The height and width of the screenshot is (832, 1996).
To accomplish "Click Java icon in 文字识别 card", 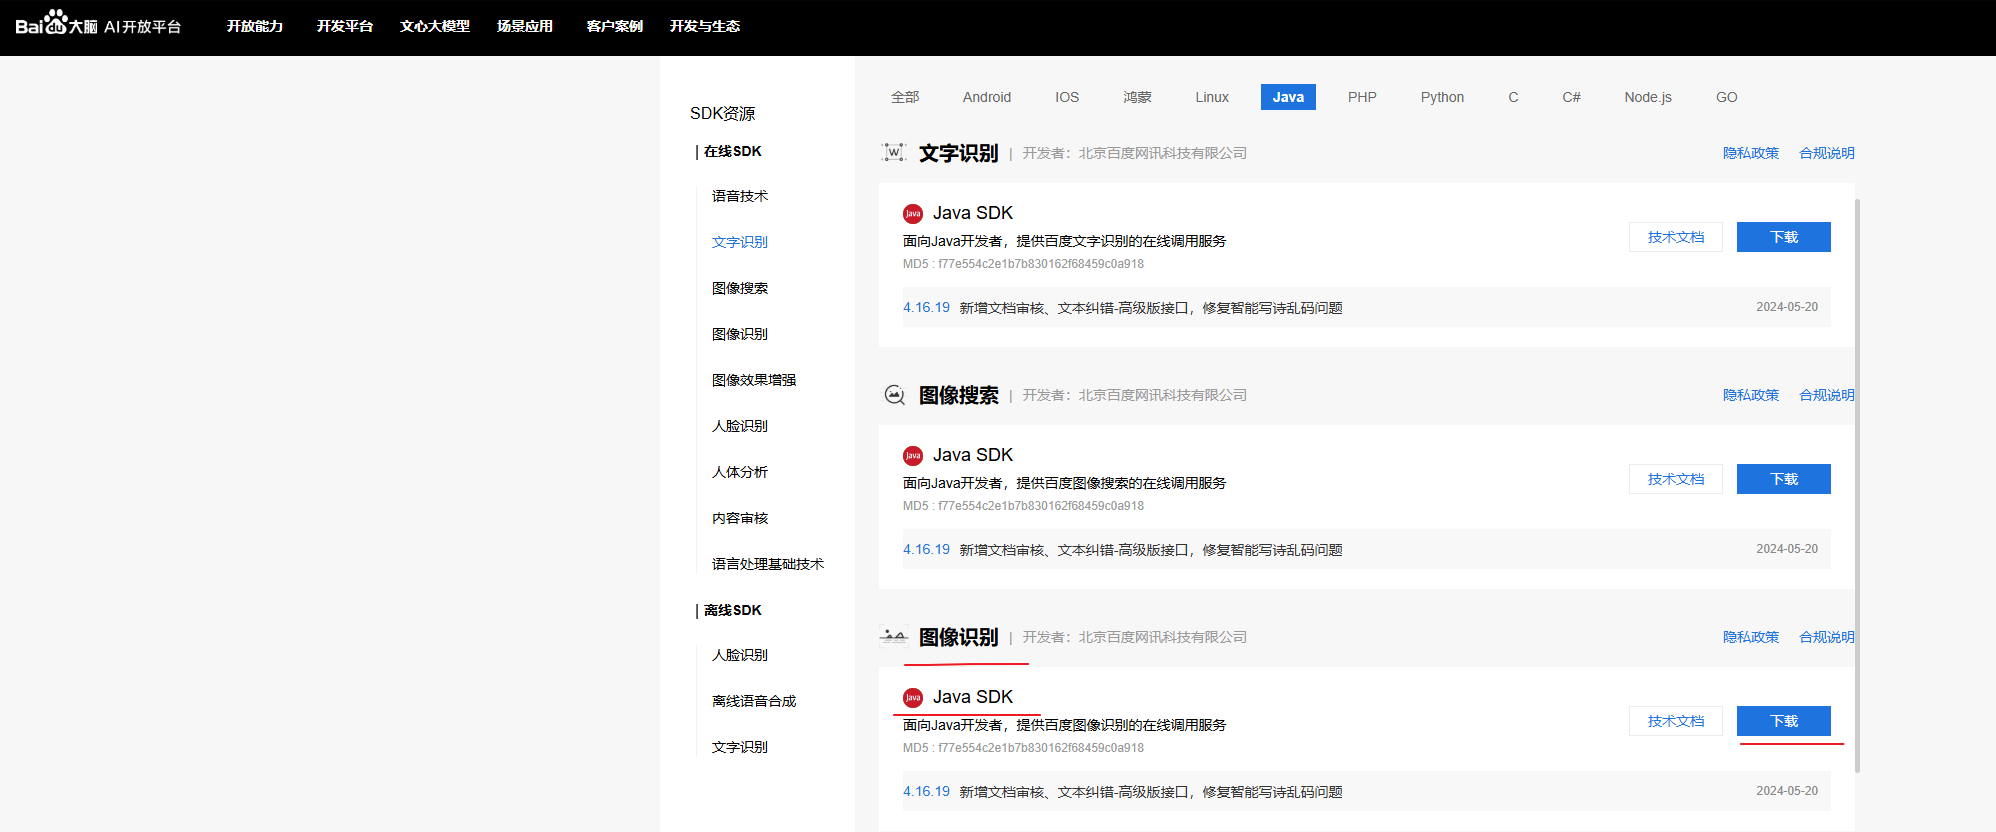I will point(913,214).
